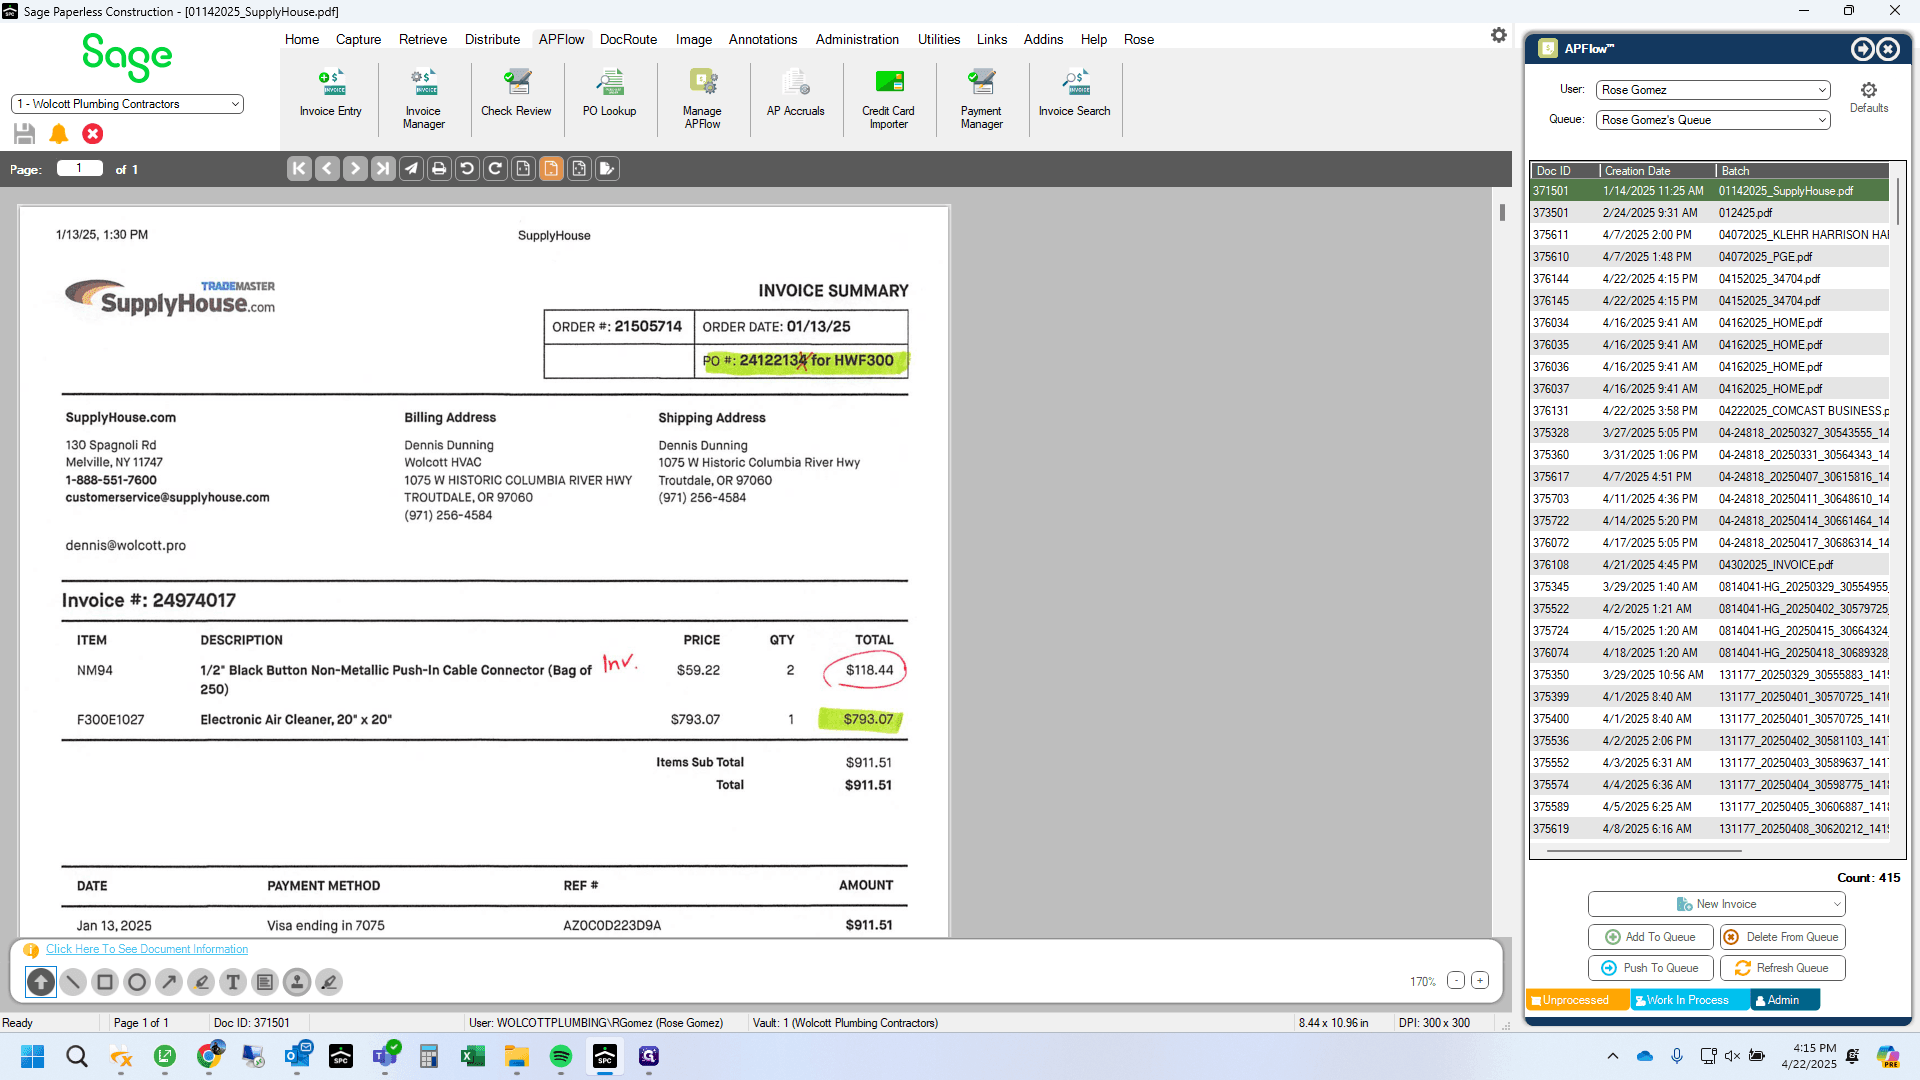Click Refresh Queue button
This screenshot has height=1080, width=1920.
pos(1783,968)
